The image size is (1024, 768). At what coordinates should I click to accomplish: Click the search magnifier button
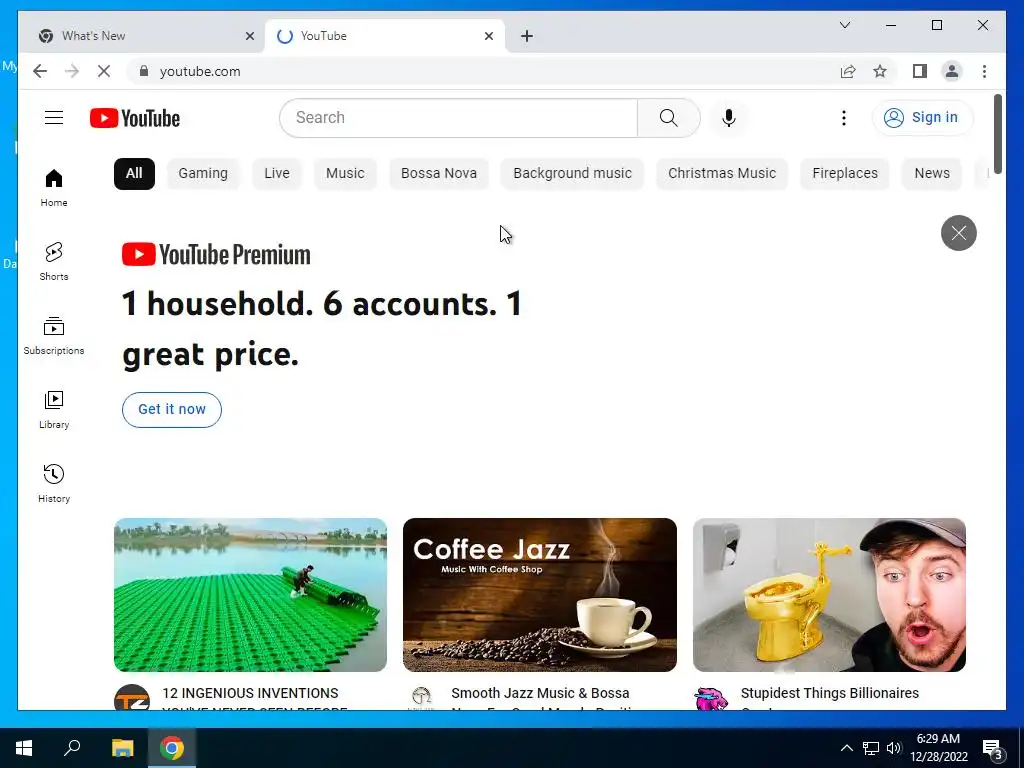(668, 118)
